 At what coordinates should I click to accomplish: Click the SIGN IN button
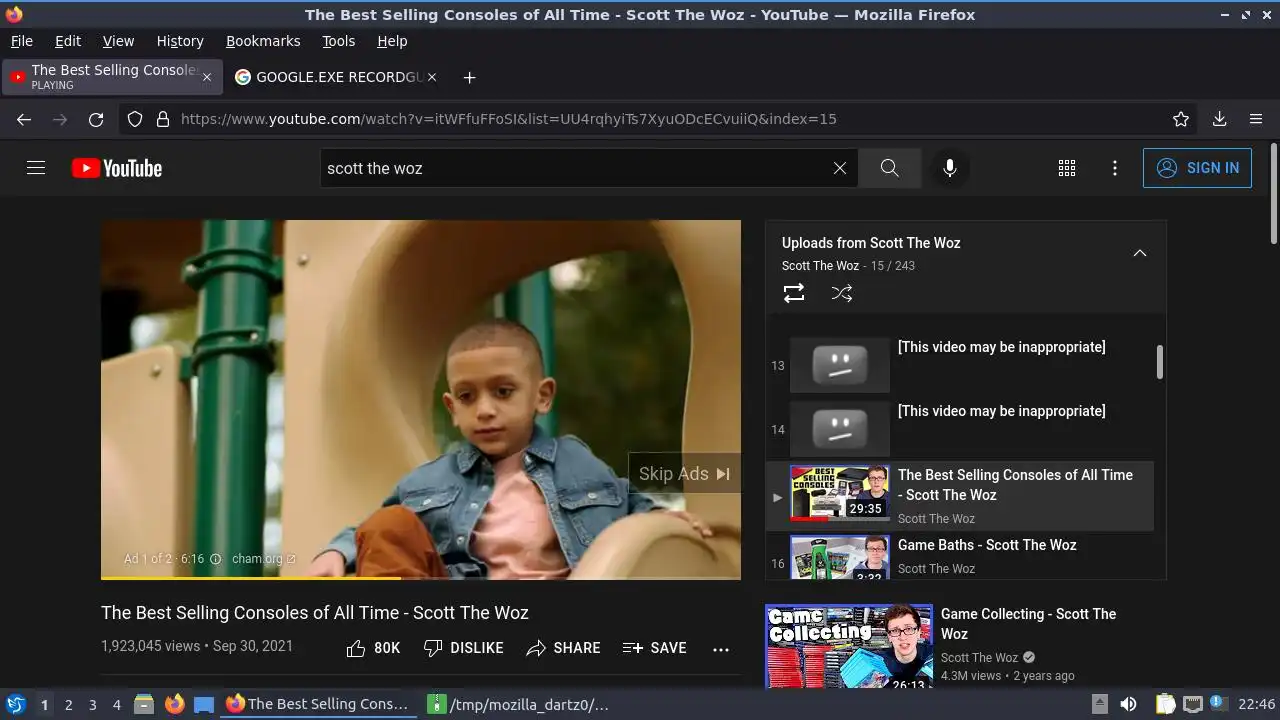[x=1197, y=168]
